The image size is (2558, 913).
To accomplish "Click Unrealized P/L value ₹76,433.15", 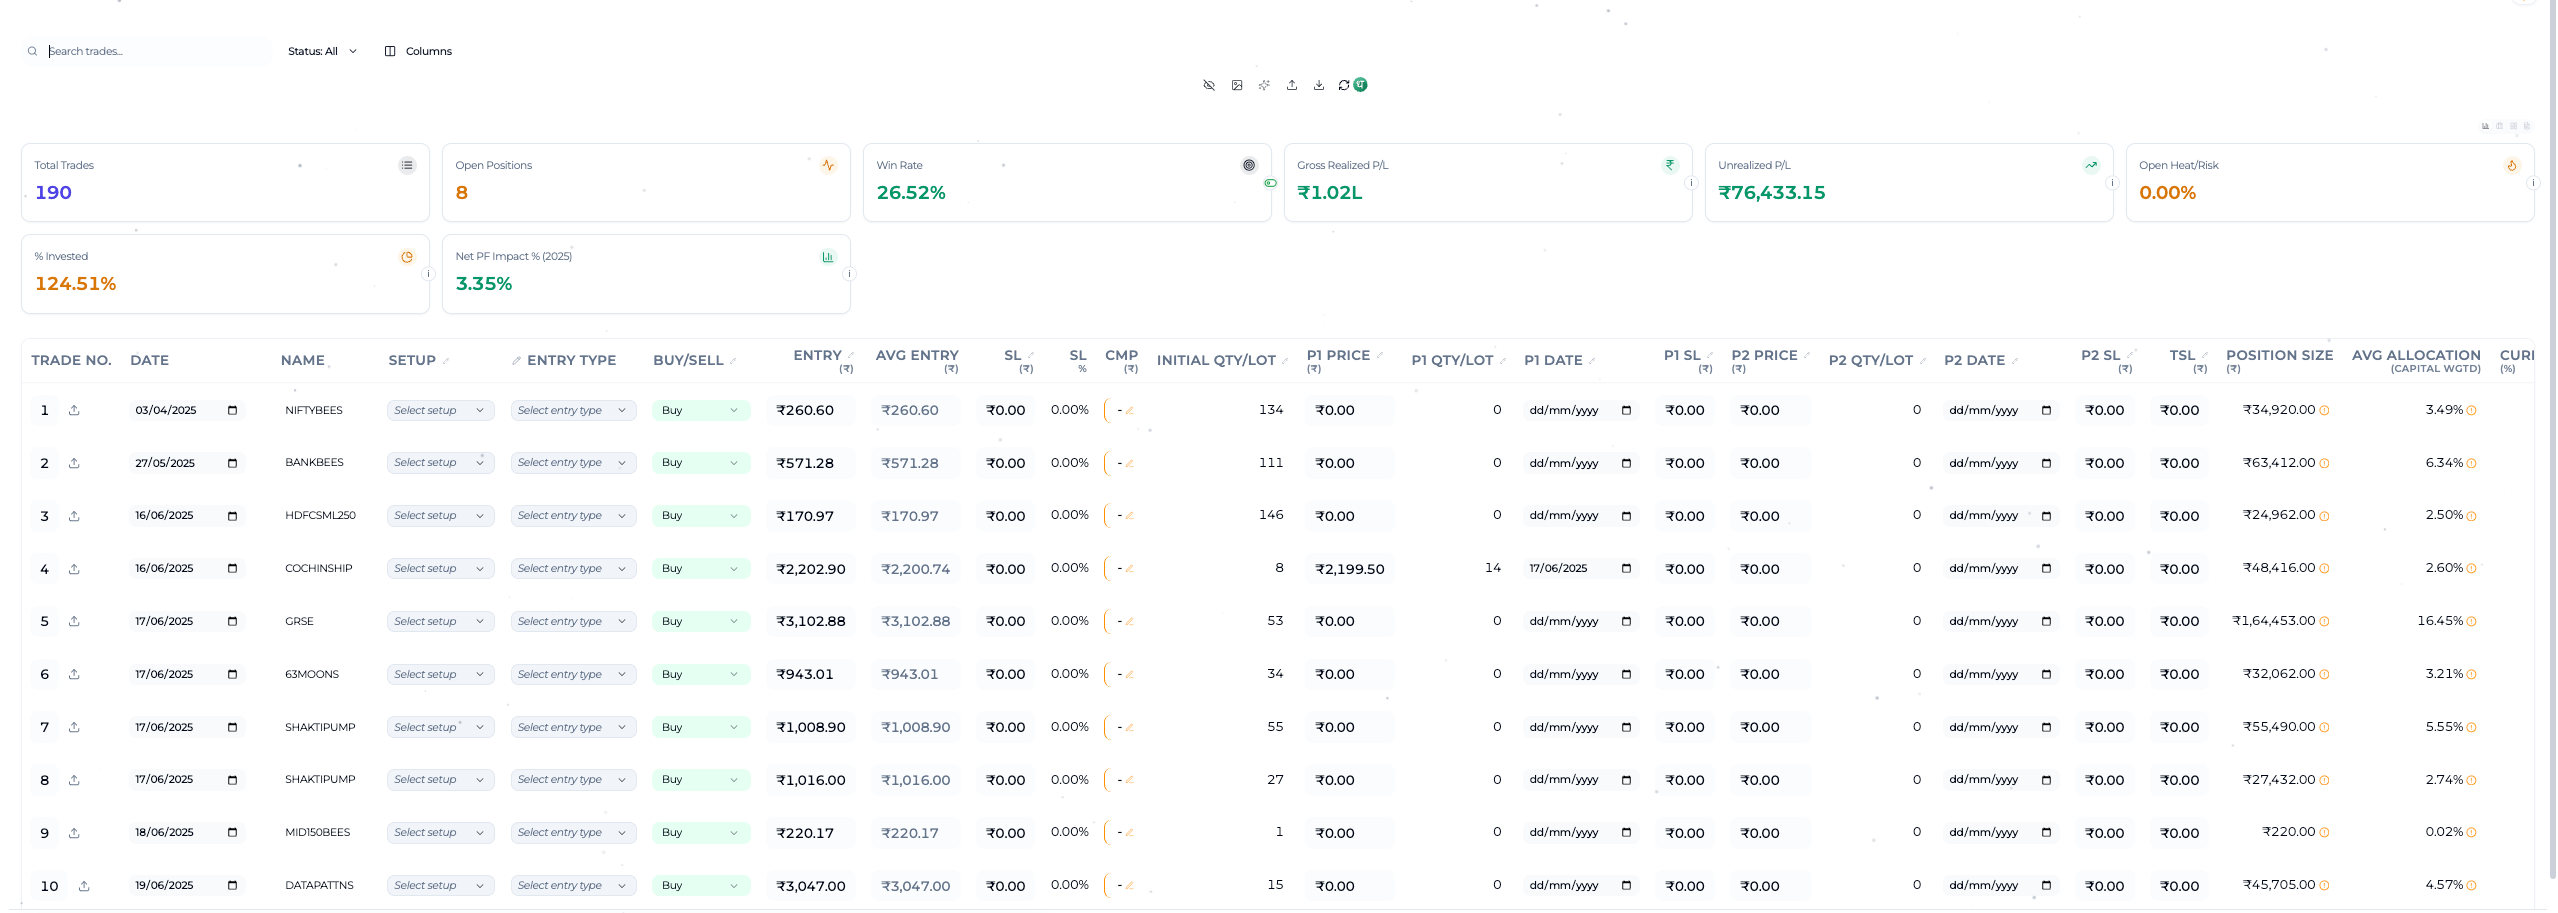I will (x=1771, y=193).
